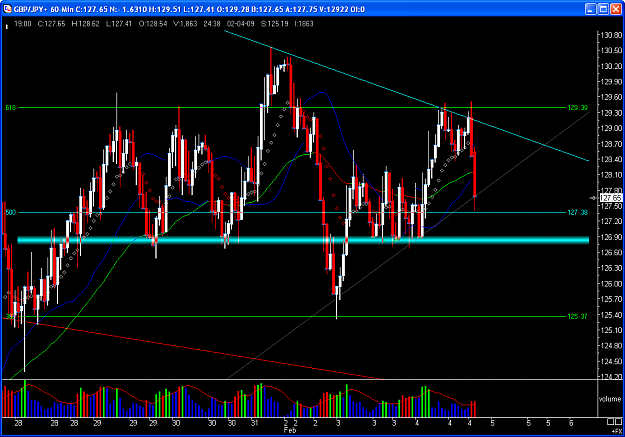Click the L:127.41 bar low readout

coord(118,24)
